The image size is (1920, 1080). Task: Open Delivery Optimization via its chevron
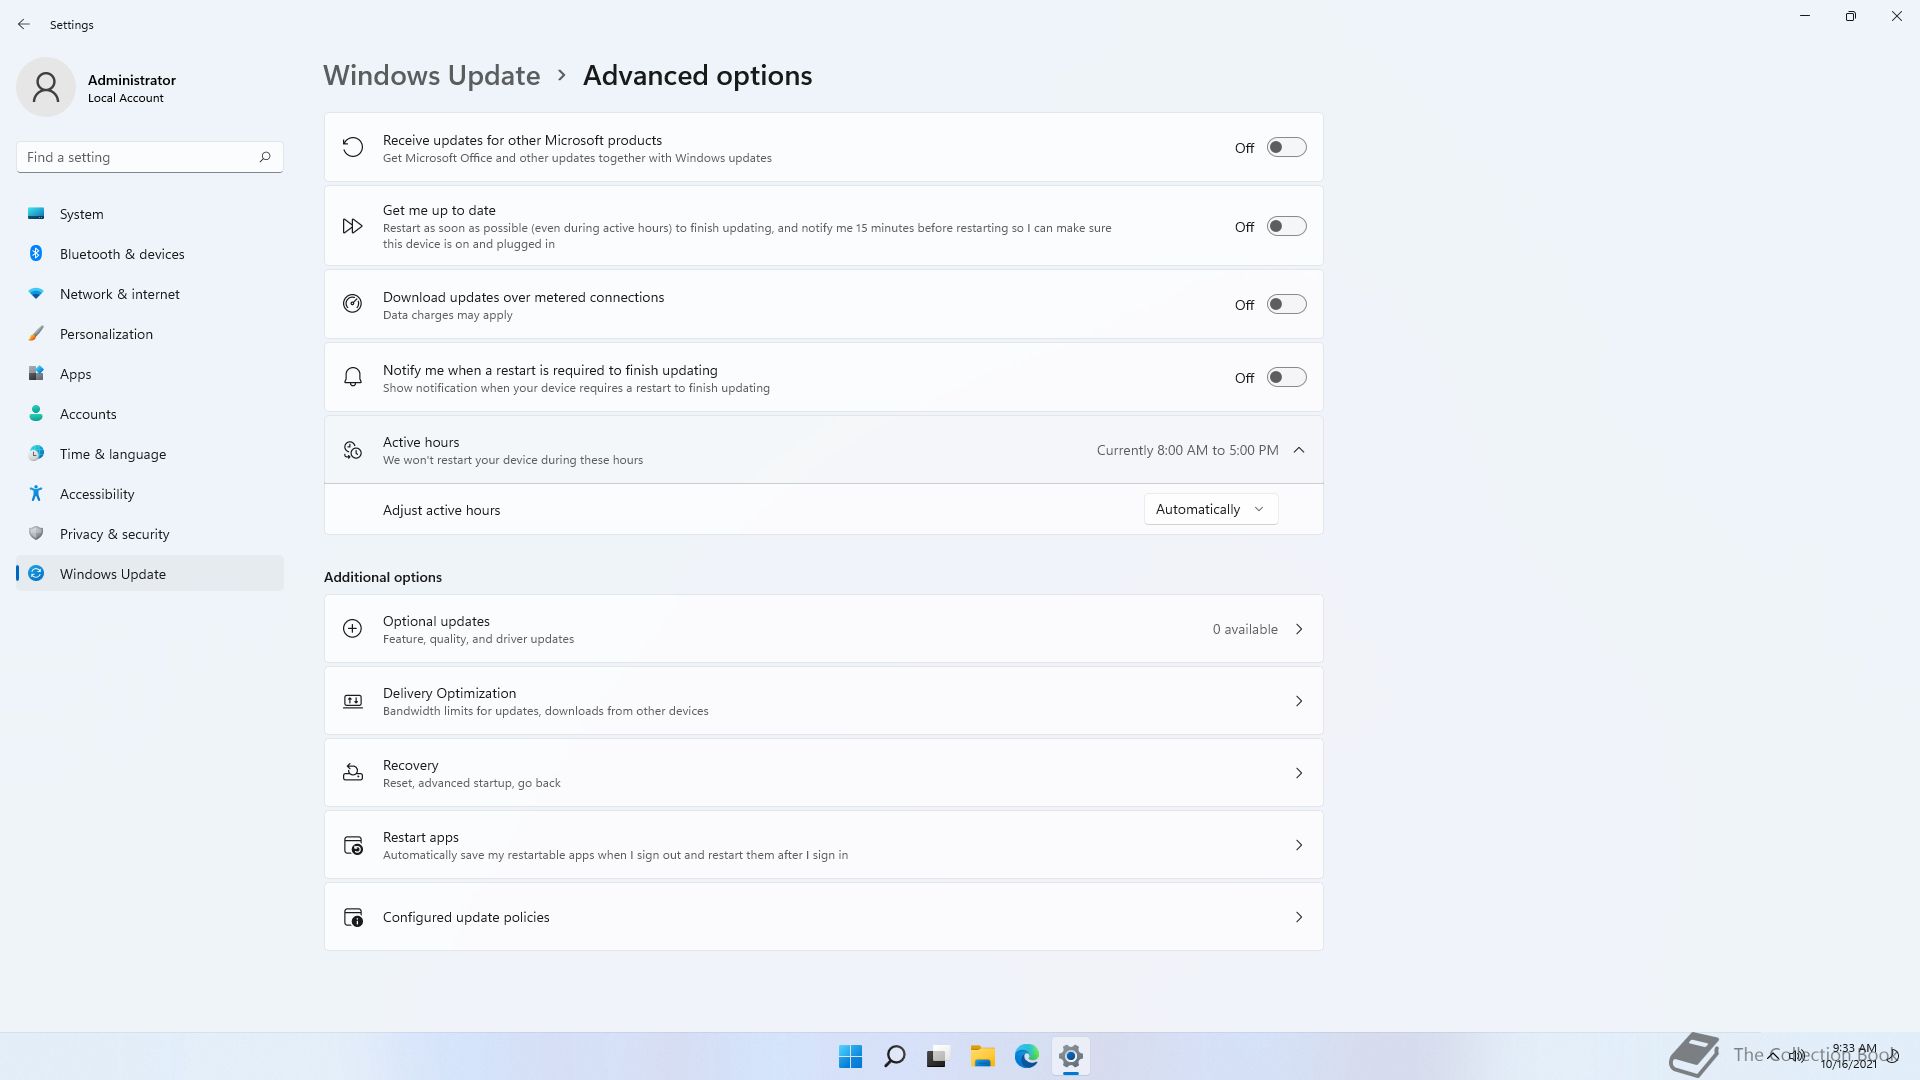1299,701
